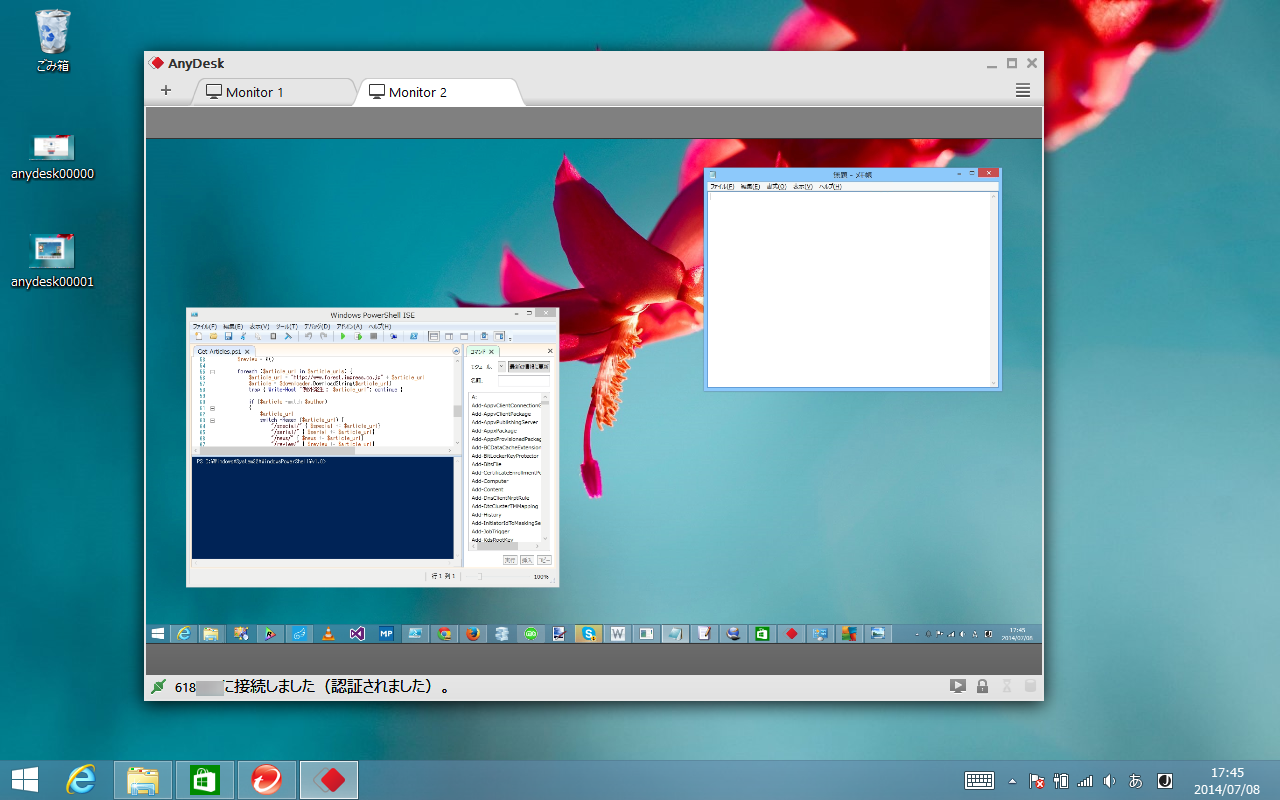The height and width of the screenshot is (800, 1280).
Task: Collapse the script pane in PowerShell ISE
Action: coord(458,351)
